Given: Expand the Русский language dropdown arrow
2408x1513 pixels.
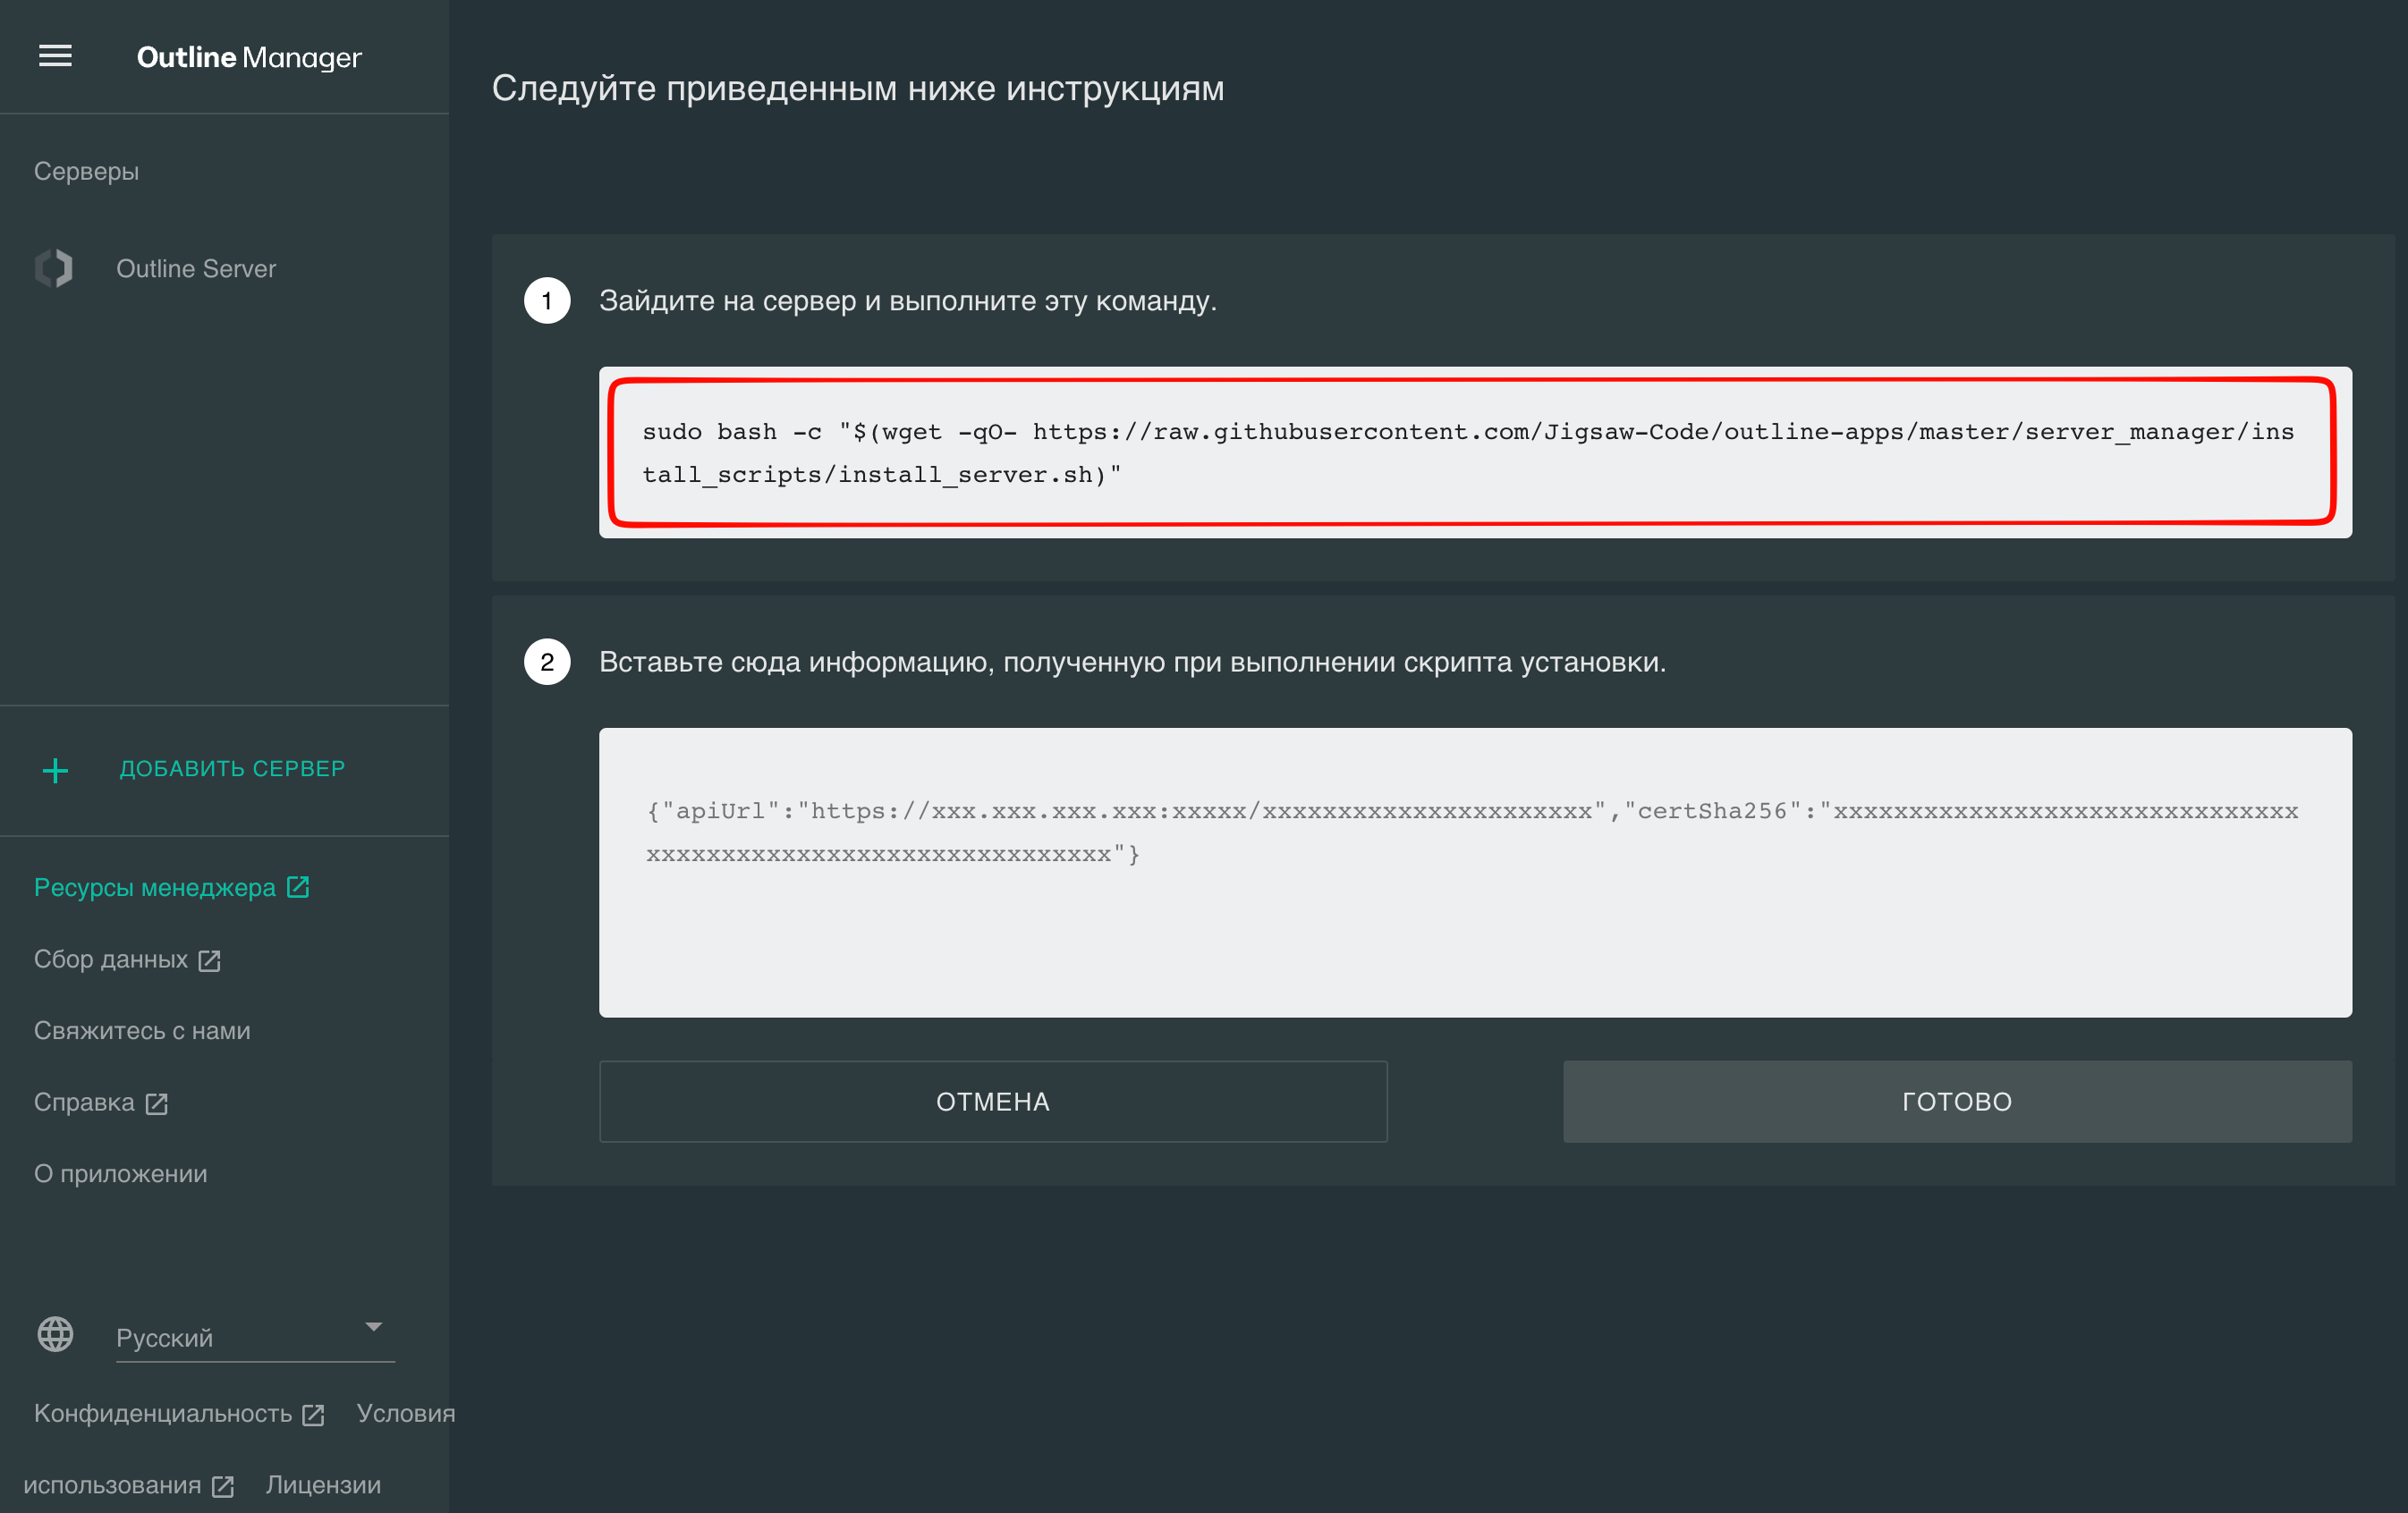Looking at the screenshot, I should [x=373, y=1327].
